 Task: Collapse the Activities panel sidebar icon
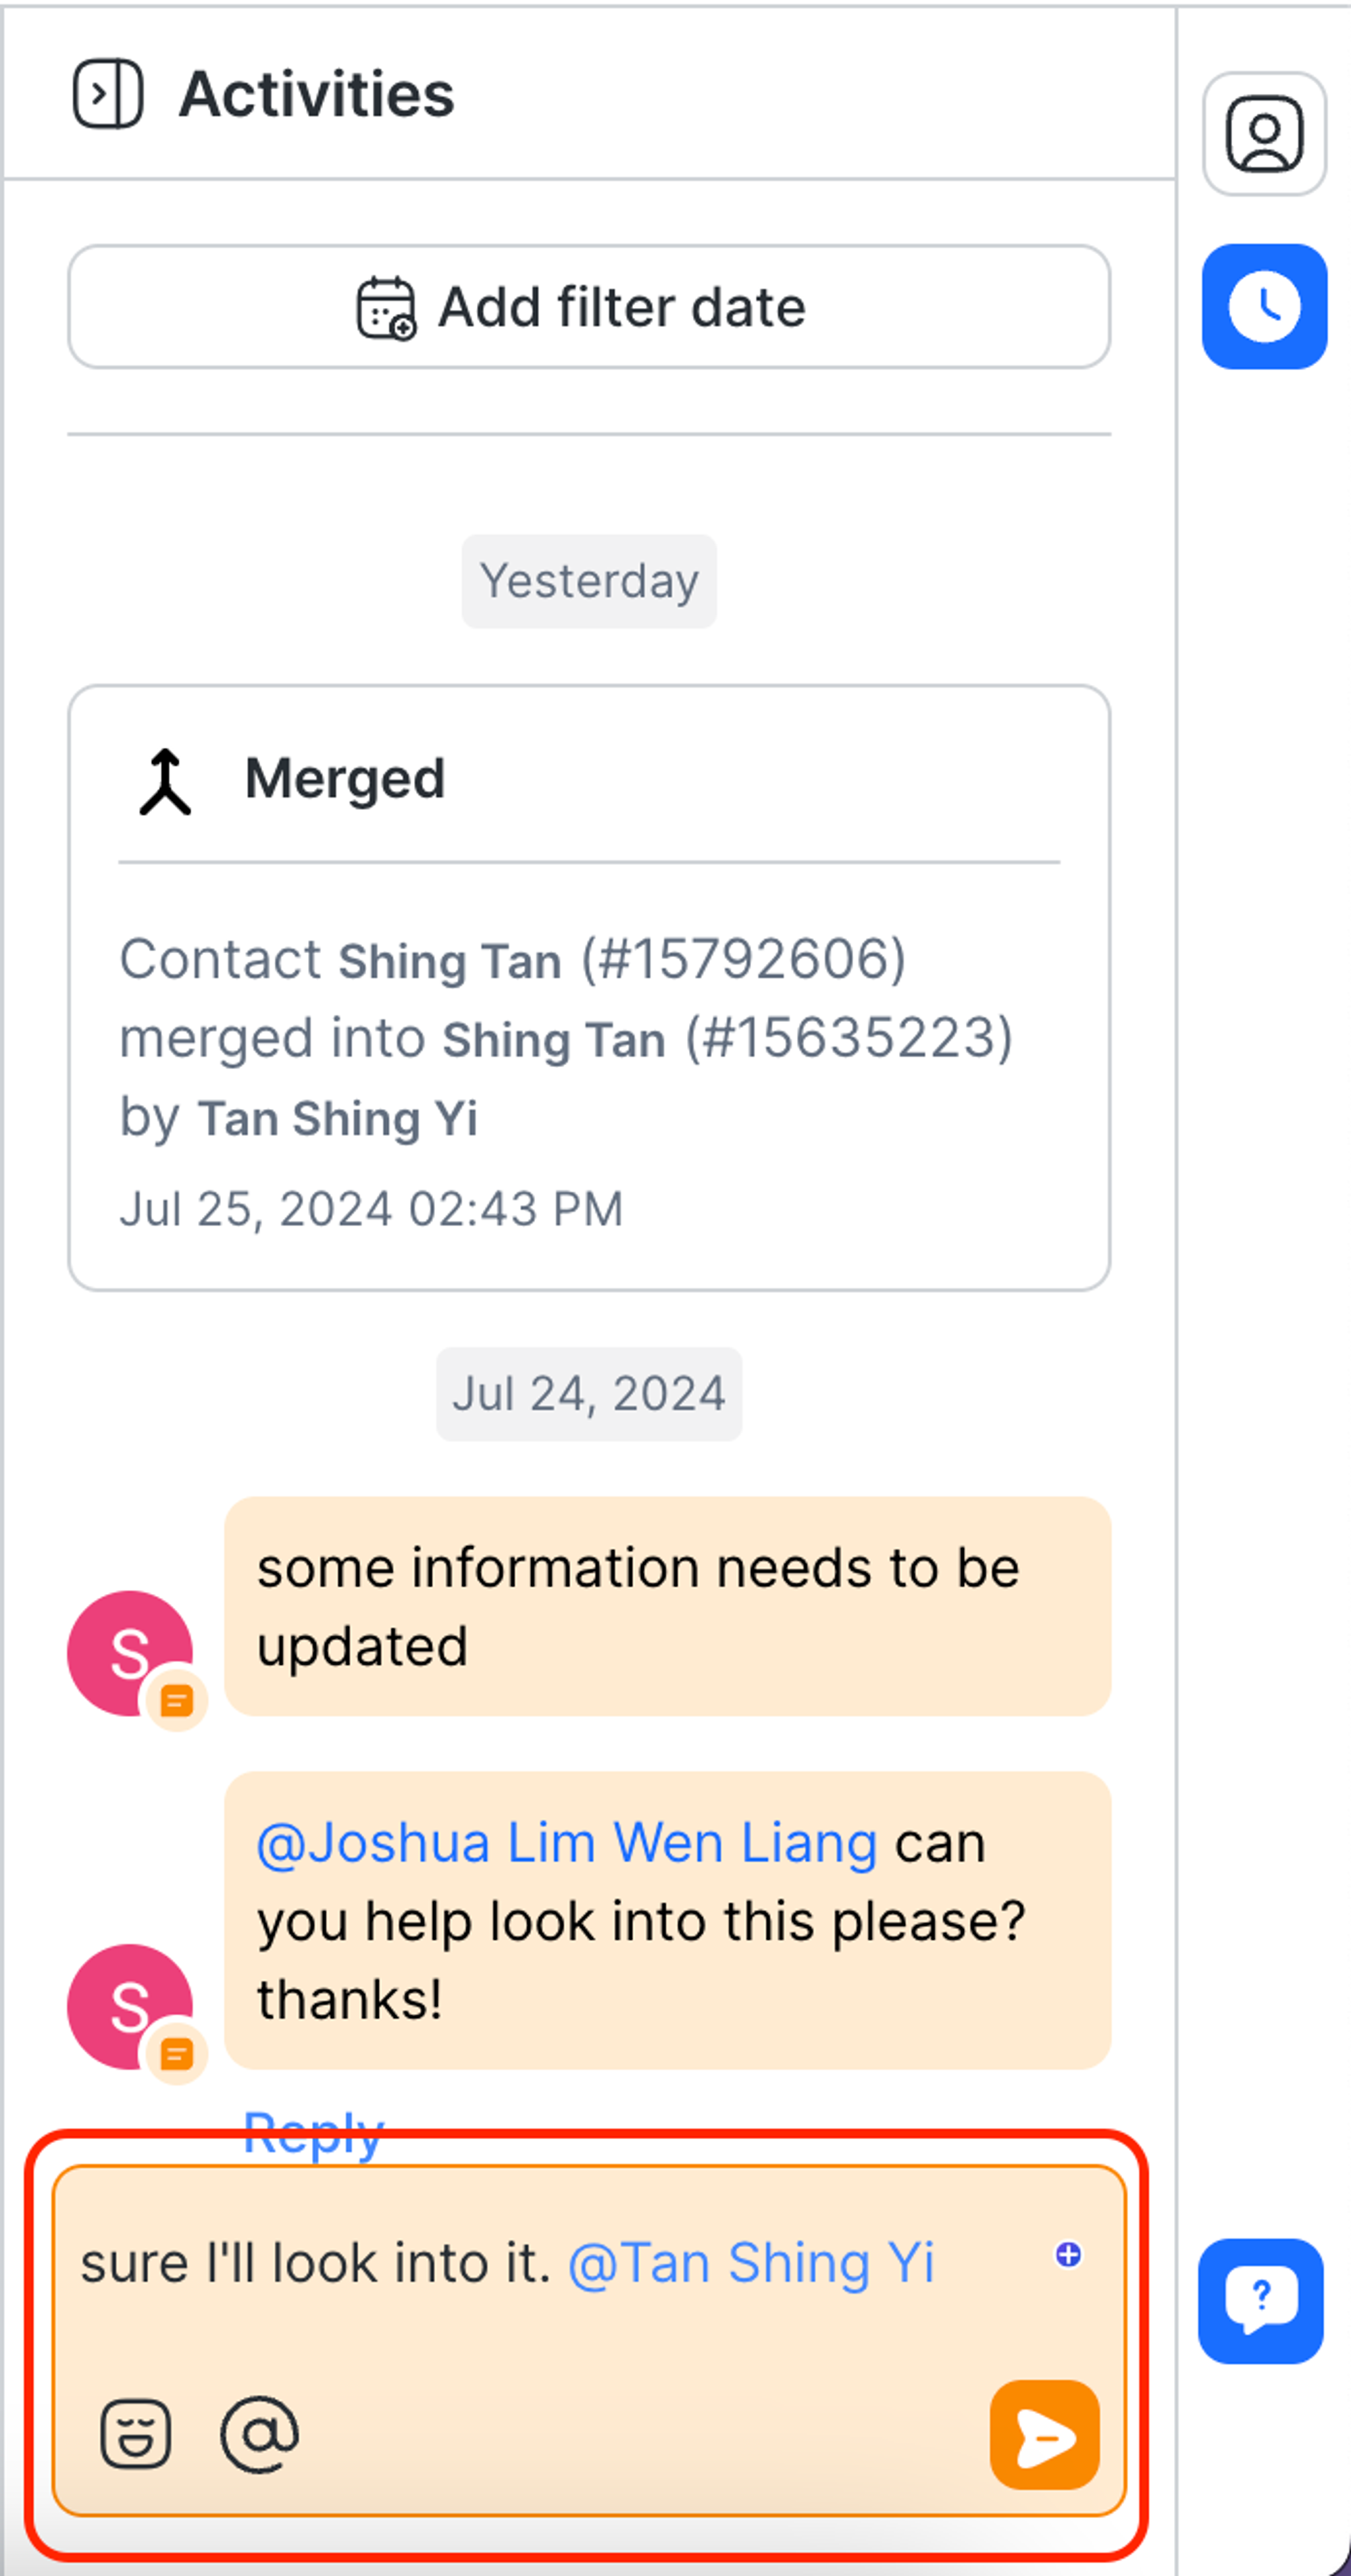[x=108, y=94]
